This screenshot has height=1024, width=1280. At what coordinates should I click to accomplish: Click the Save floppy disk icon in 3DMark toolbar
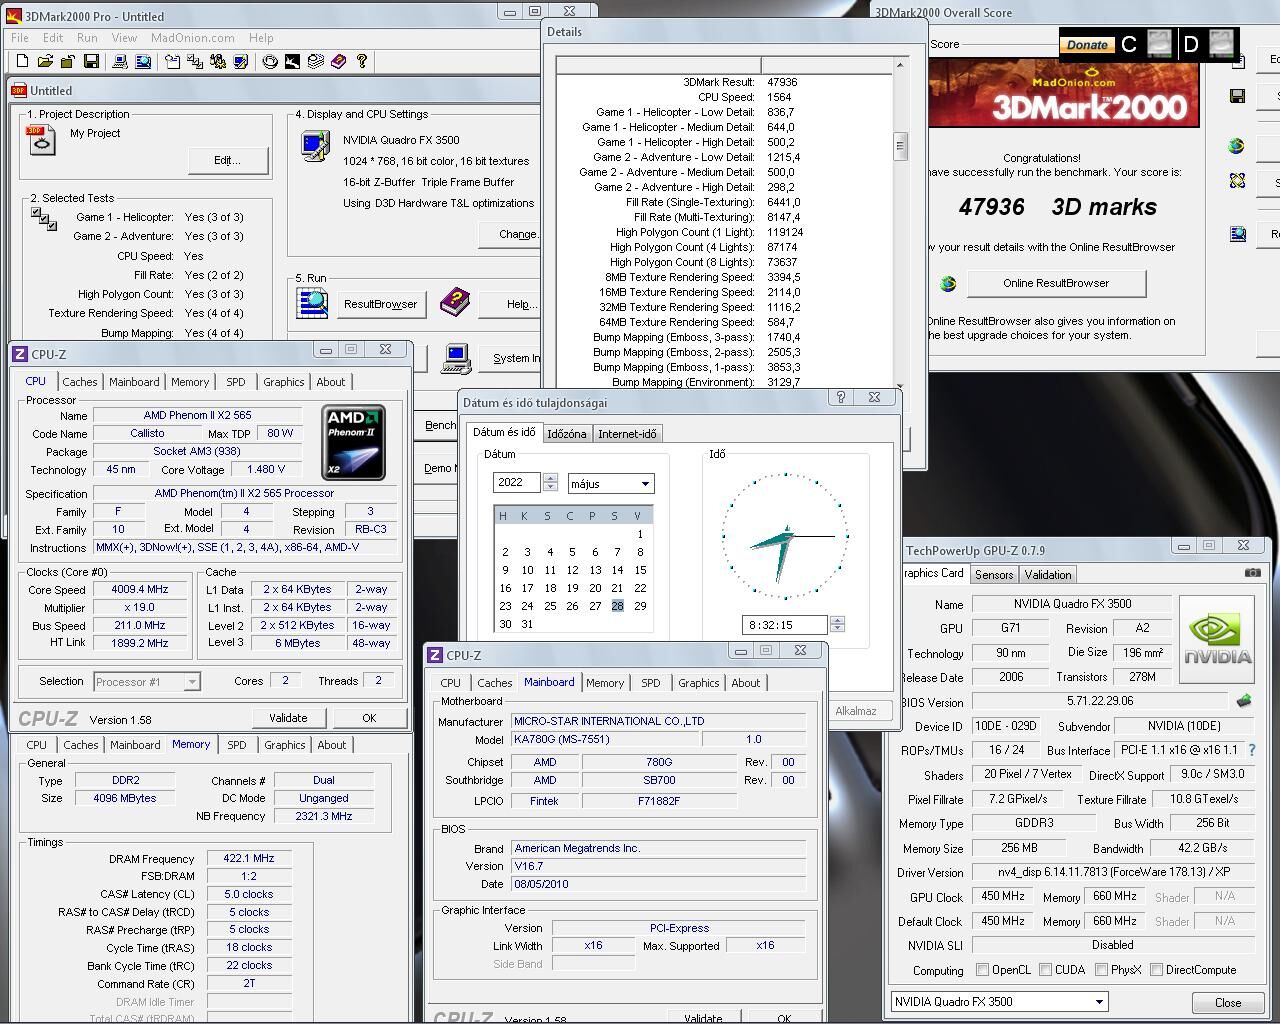91,61
